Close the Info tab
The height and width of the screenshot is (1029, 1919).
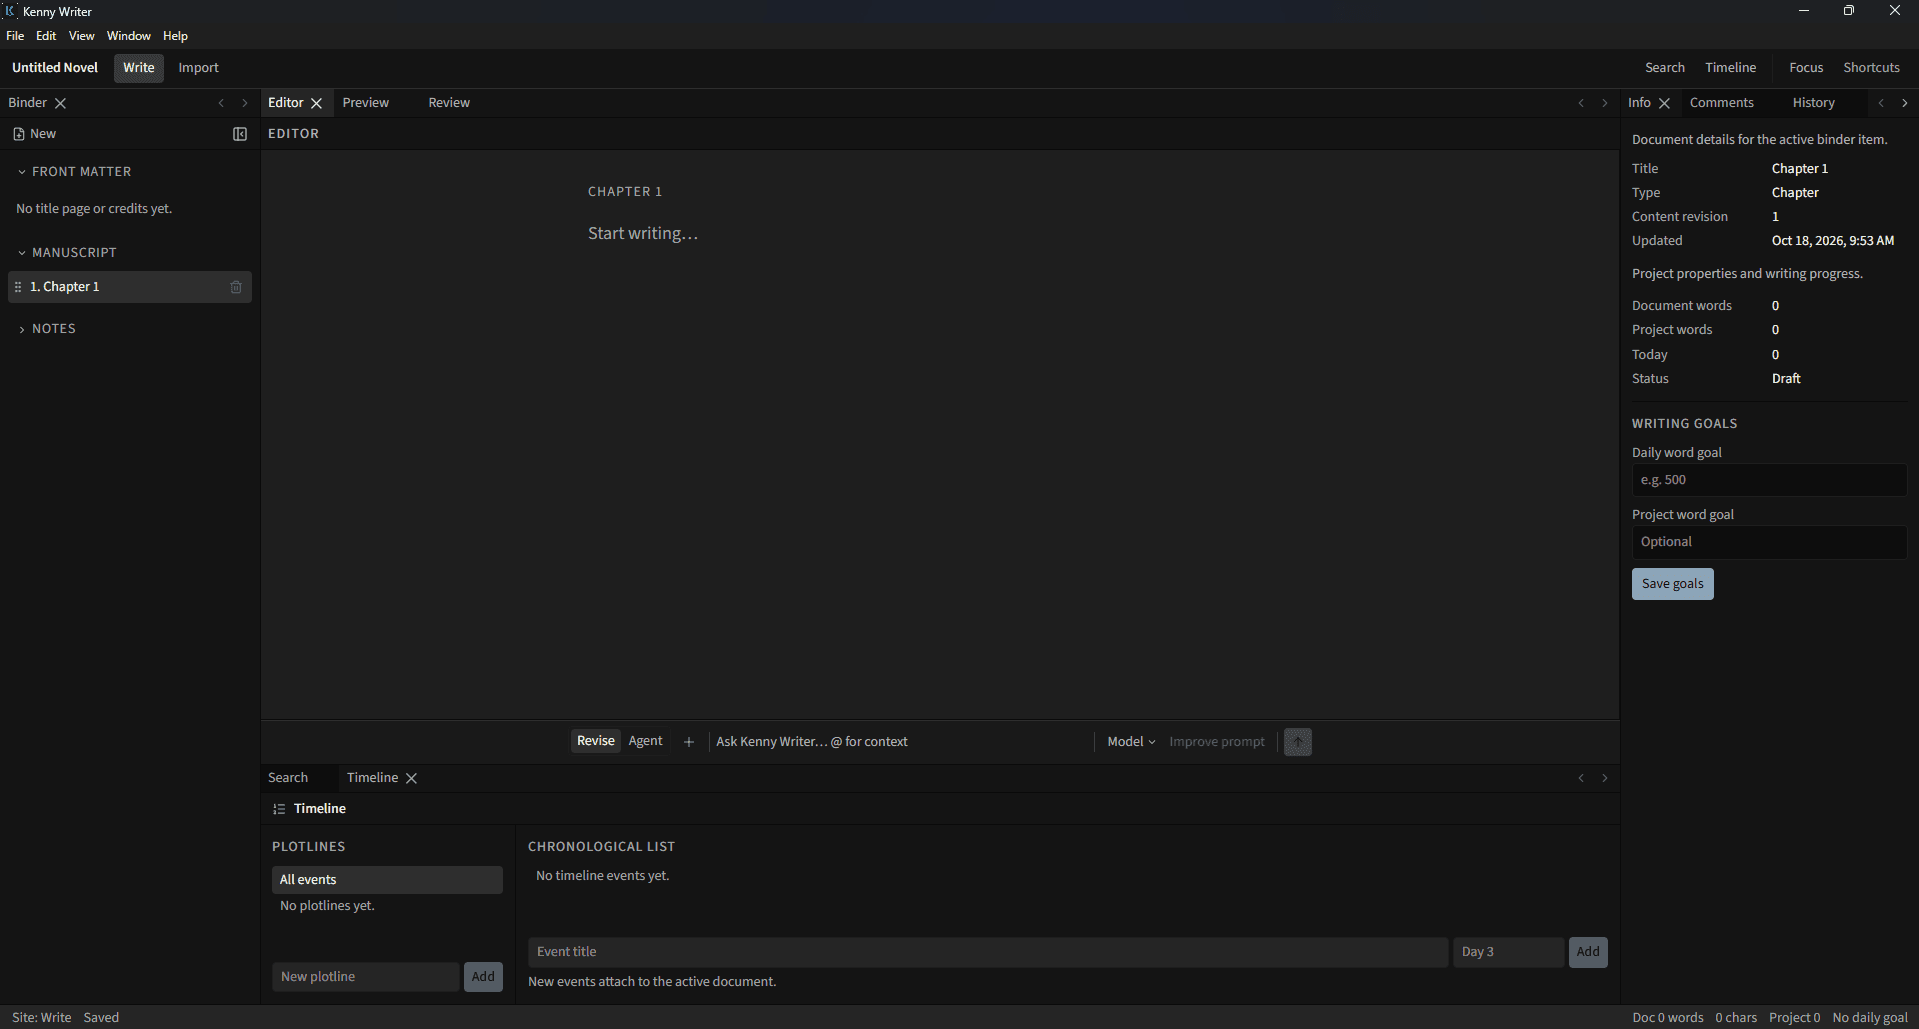pos(1664,103)
